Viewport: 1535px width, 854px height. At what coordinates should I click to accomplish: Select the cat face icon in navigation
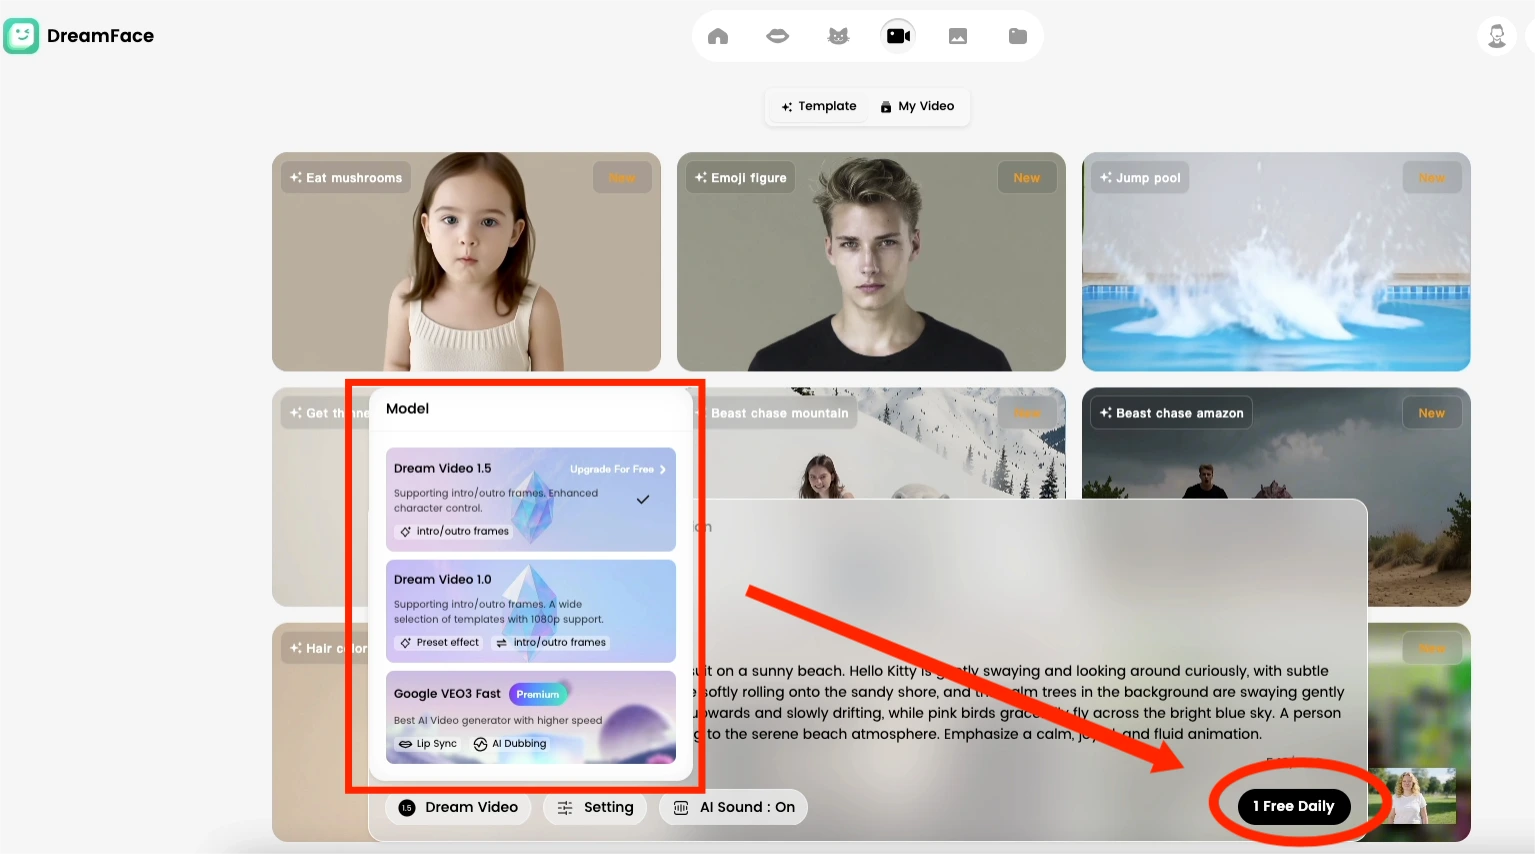tap(838, 36)
